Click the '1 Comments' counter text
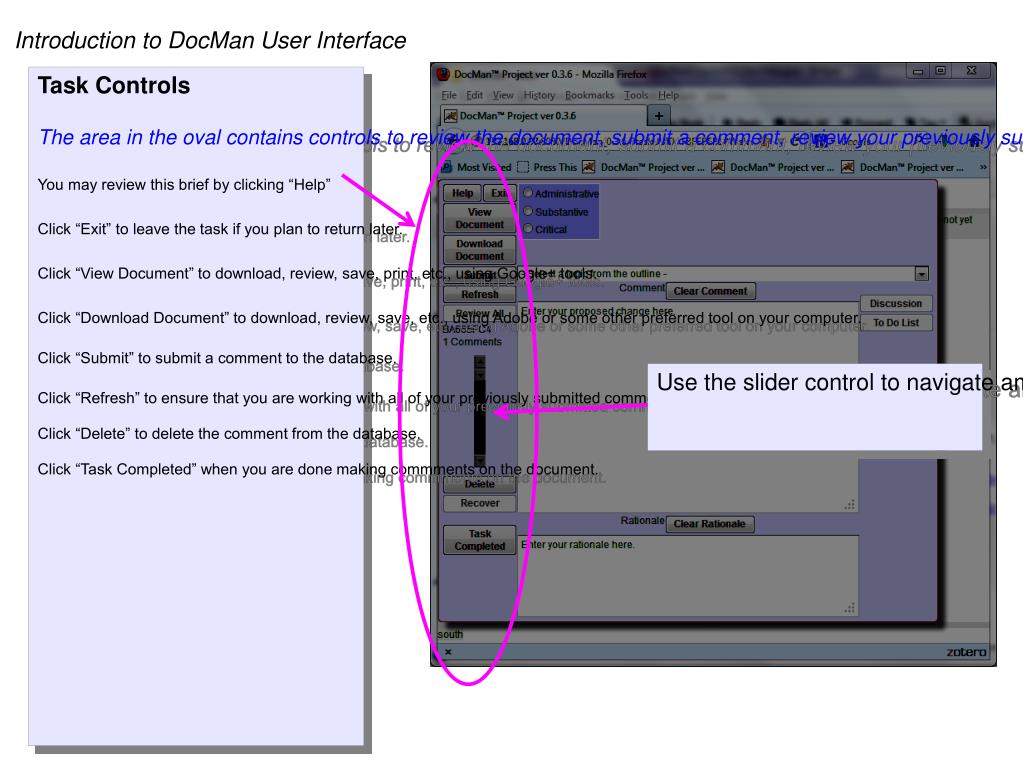The height and width of the screenshot is (767, 1023). click(x=472, y=342)
